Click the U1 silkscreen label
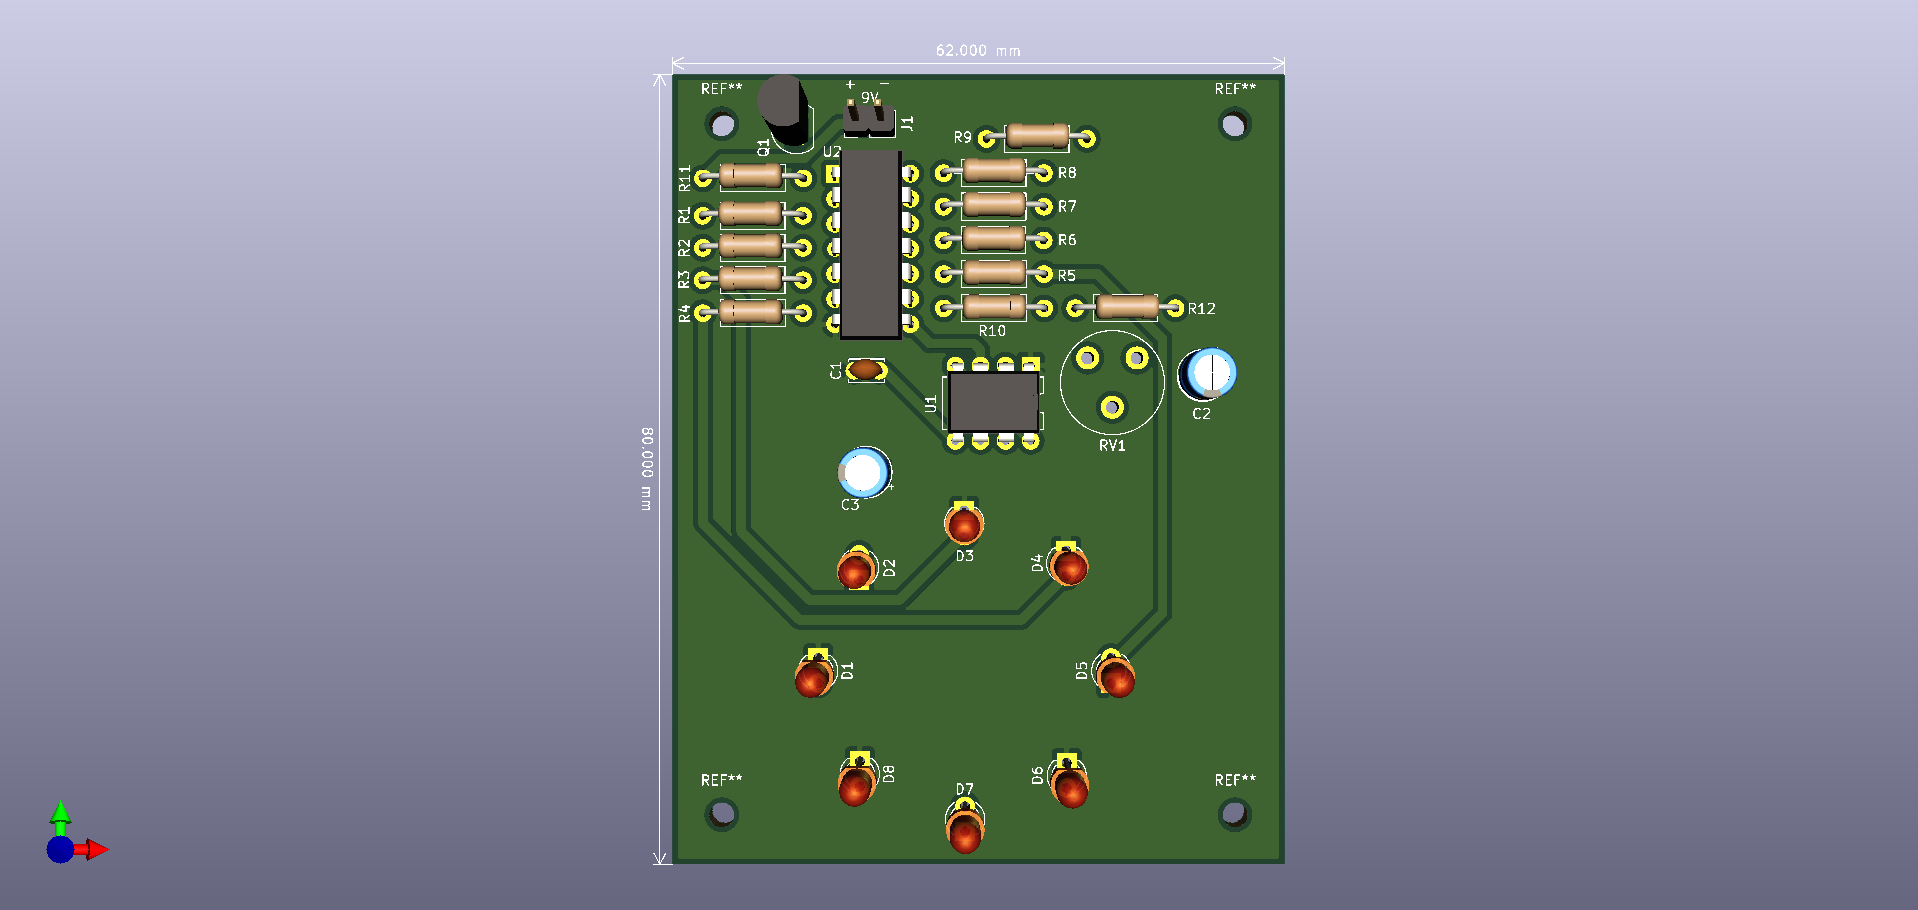 pos(931,404)
